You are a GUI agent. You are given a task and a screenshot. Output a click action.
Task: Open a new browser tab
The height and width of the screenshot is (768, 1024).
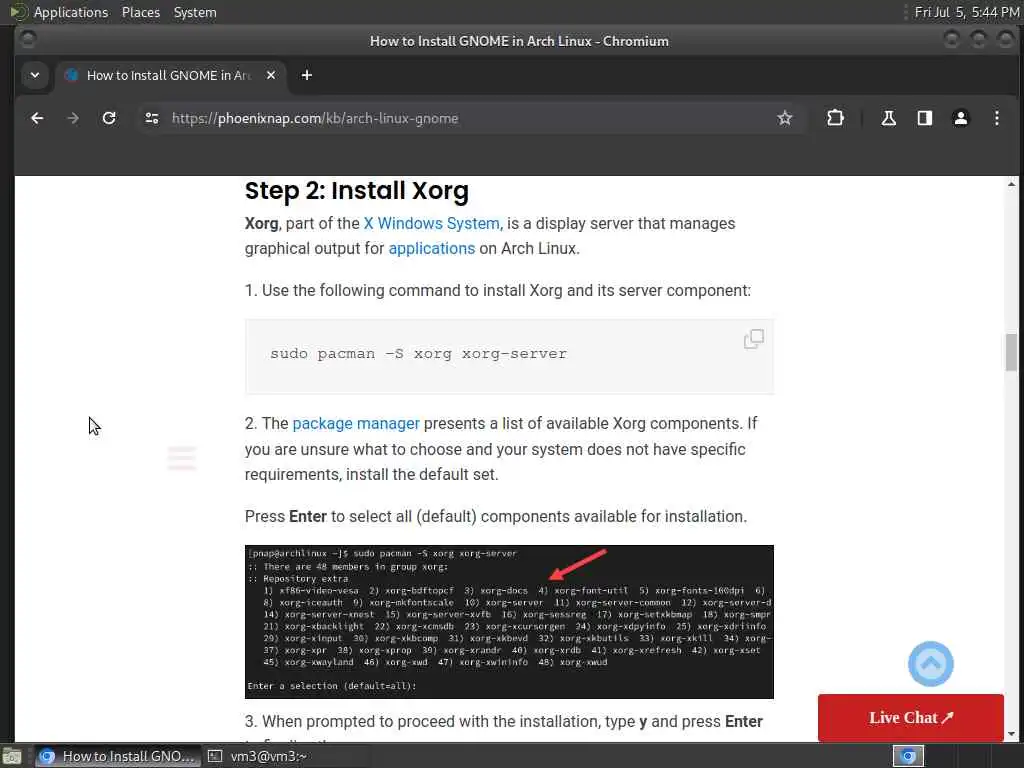306,75
